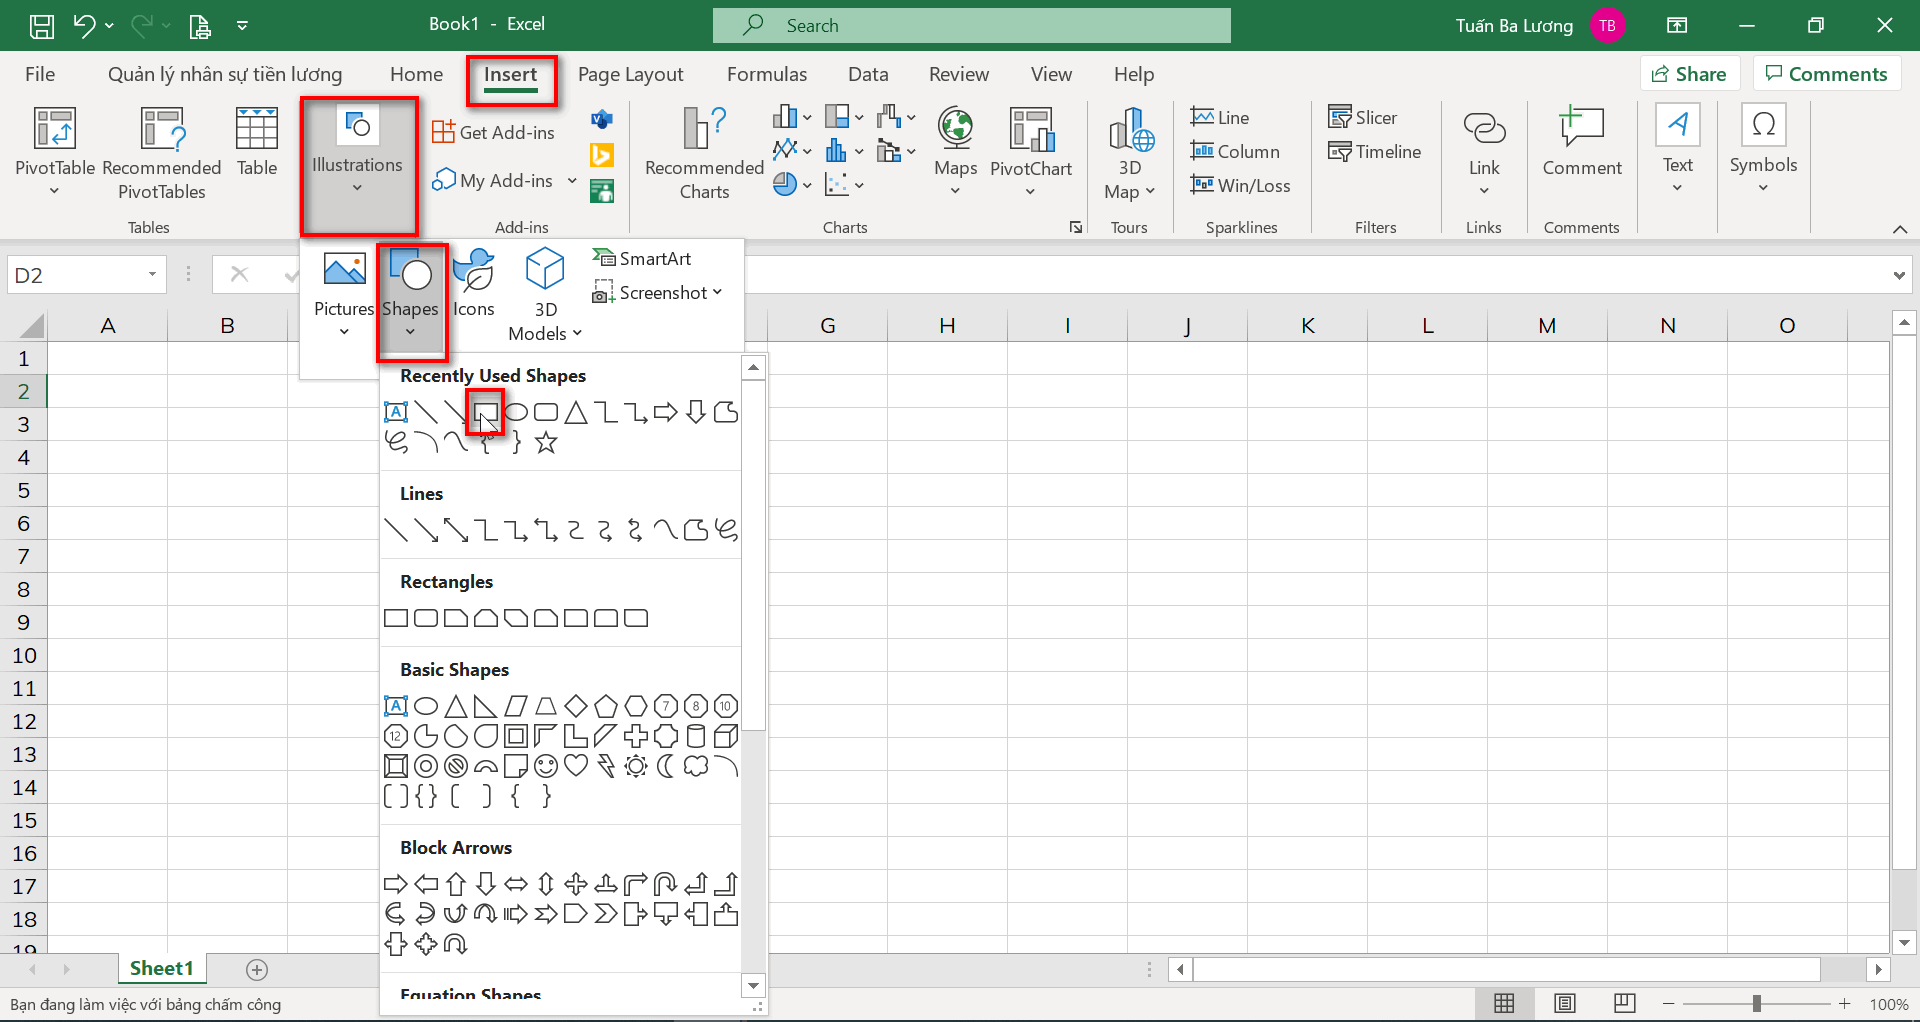Screen dimensions: 1920x1022
Task: Select the Rectangle shape in Recently Used
Action: pos(486,412)
